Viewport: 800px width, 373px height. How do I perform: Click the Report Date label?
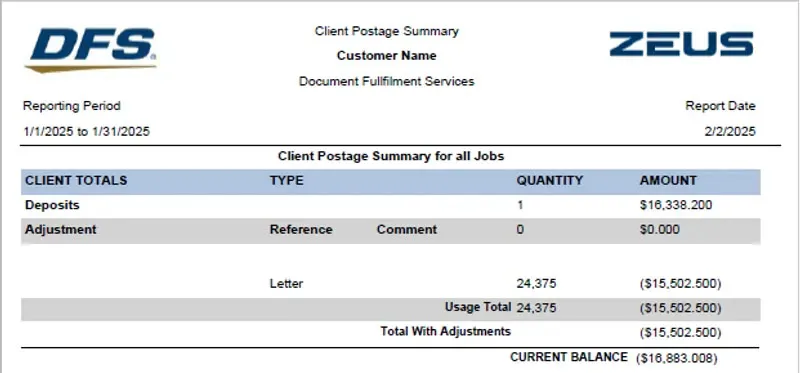[720, 106]
